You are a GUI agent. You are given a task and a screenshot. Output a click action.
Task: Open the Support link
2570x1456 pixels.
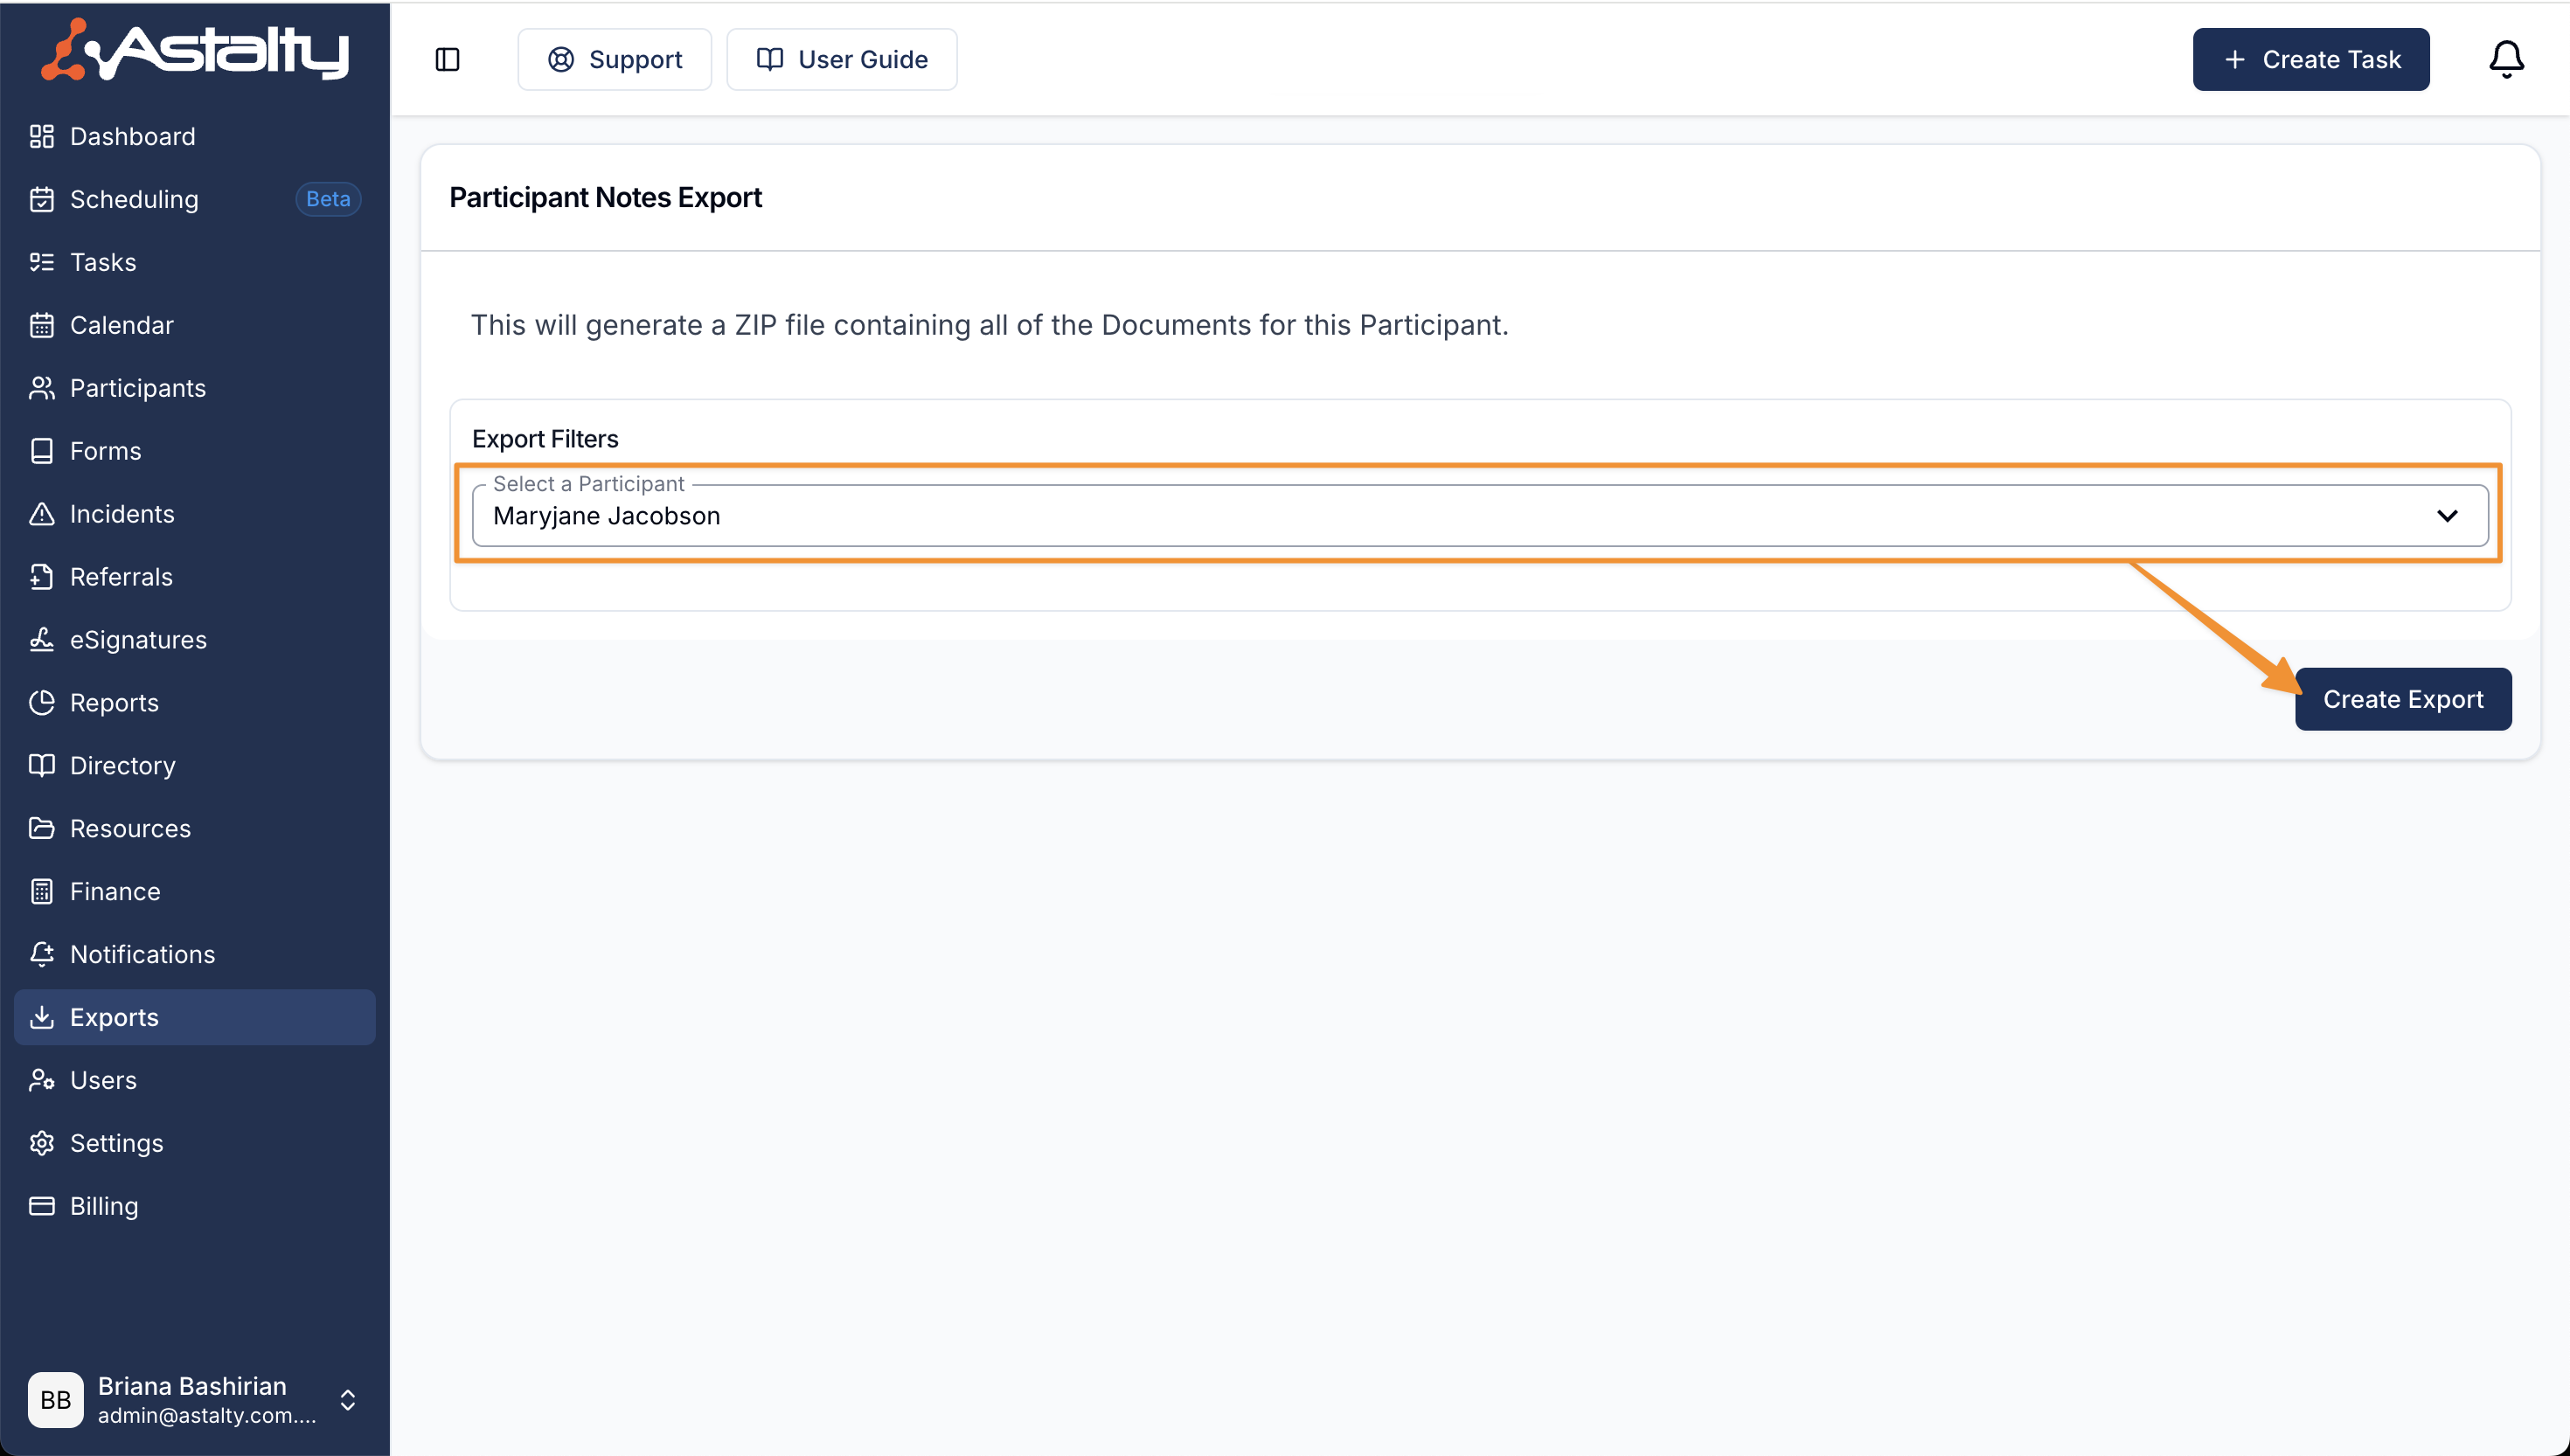pos(614,60)
